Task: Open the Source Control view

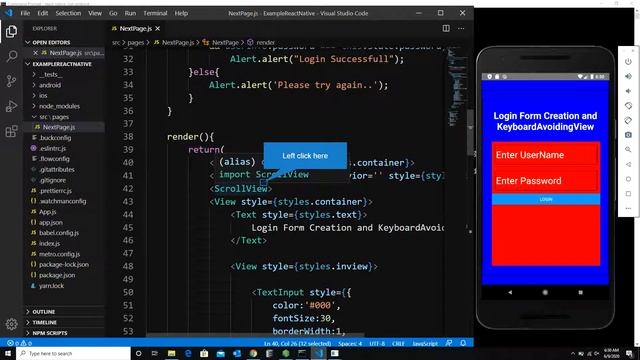Action: click(11, 81)
